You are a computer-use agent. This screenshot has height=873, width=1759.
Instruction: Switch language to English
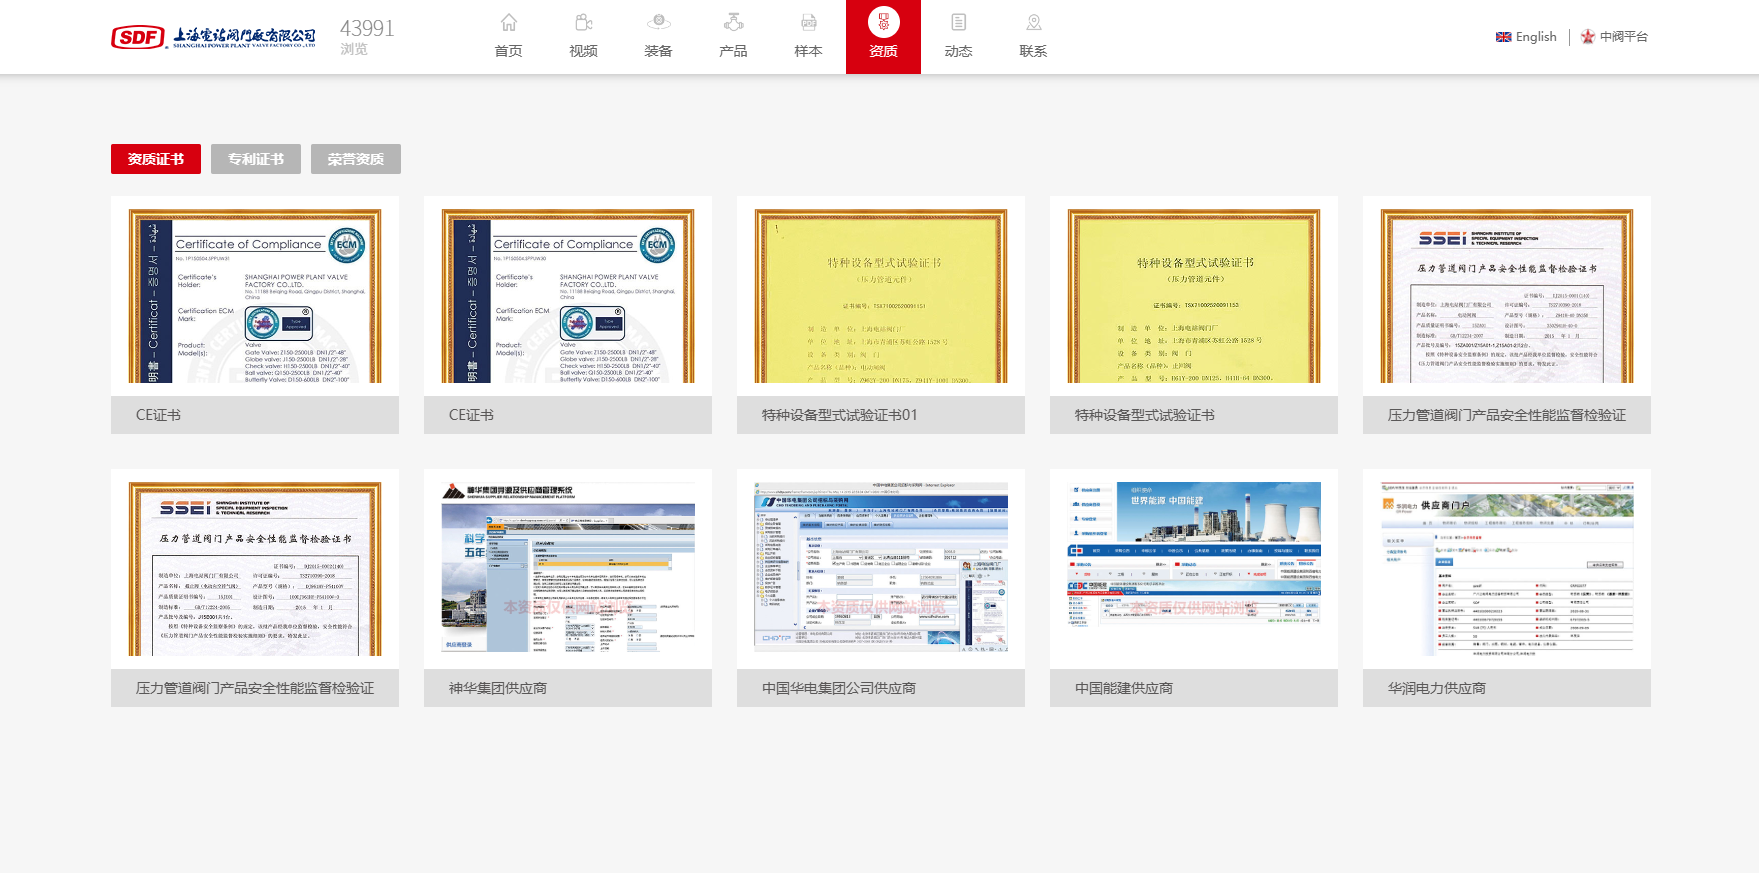click(x=1526, y=37)
